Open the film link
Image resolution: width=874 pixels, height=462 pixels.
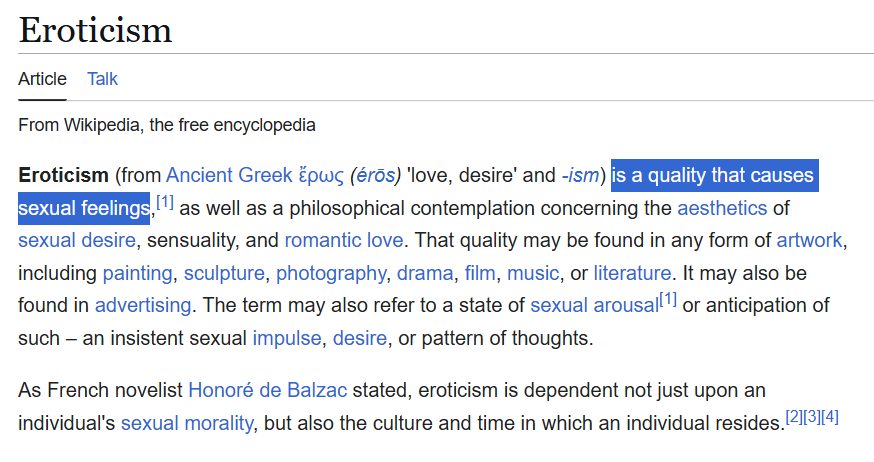point(480,274)
